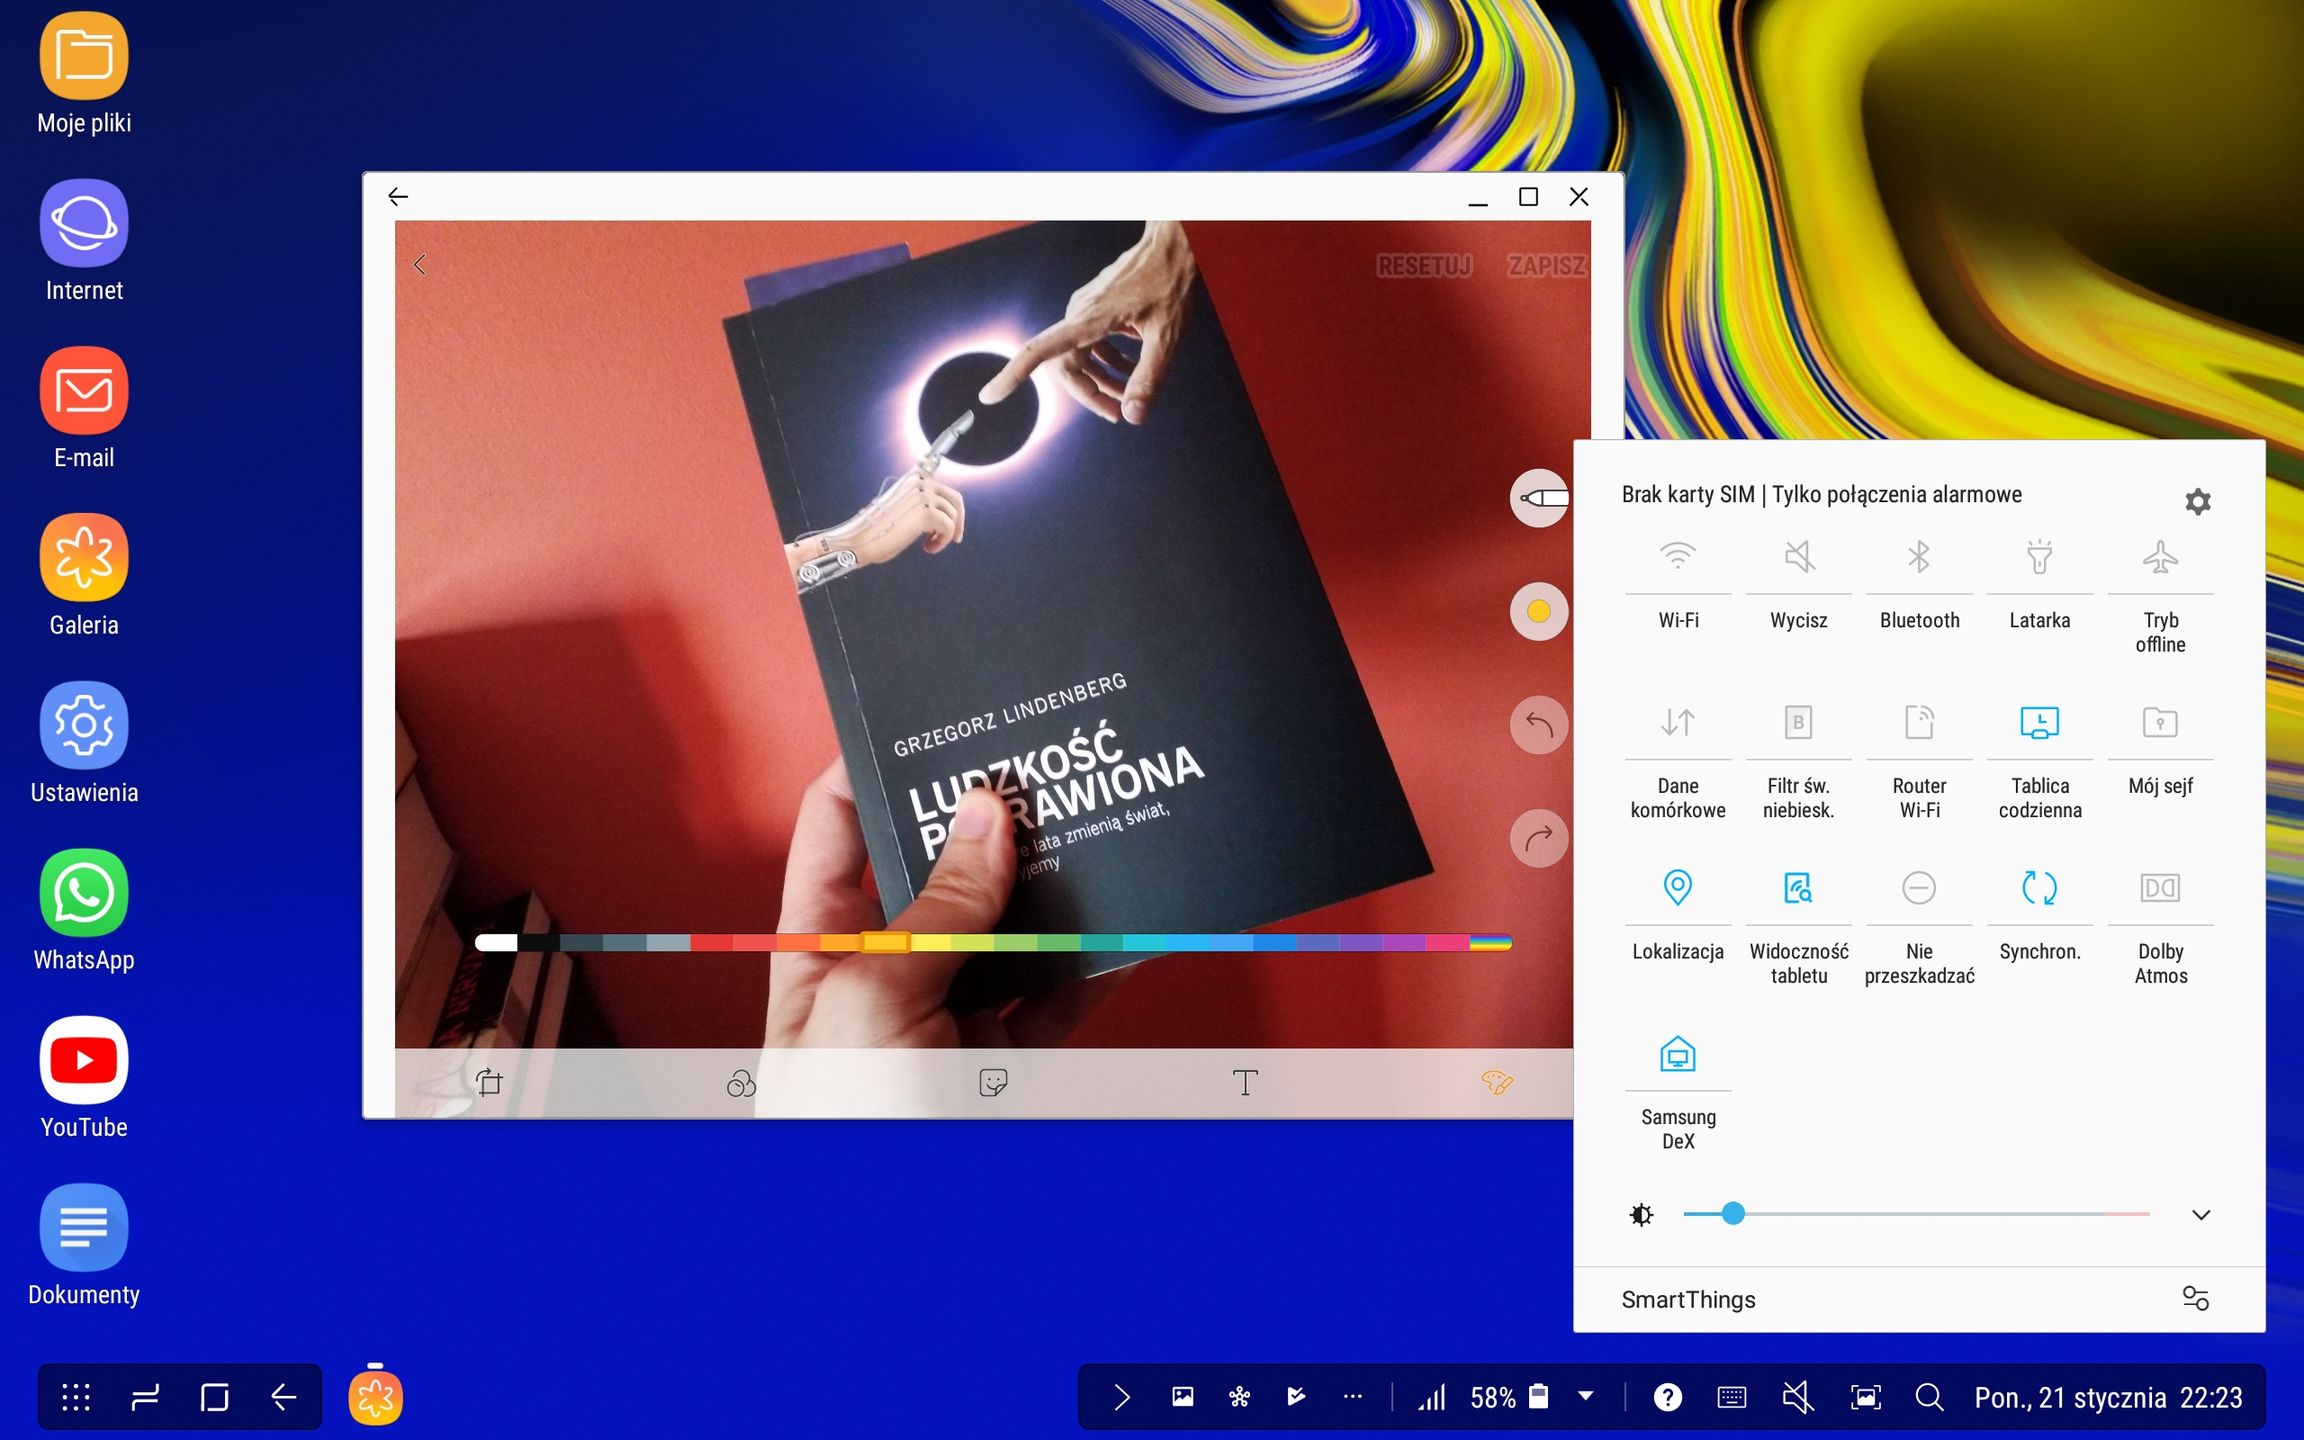2304x1440 pixels.
Task: Select the drawing palette tool
Action: [1497, 1082]
